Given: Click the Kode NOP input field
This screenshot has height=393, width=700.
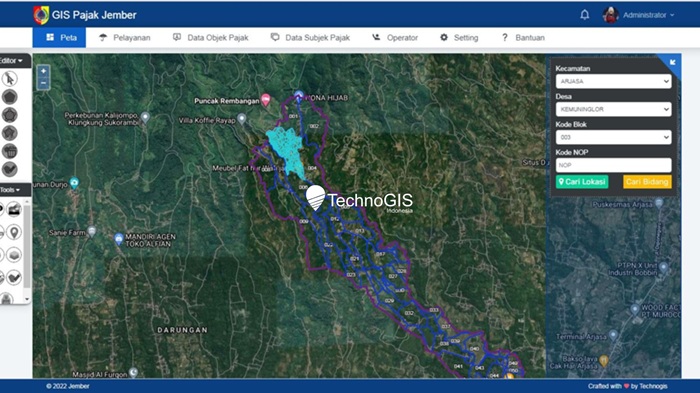Looking at the screenshot, I should 613,165.
